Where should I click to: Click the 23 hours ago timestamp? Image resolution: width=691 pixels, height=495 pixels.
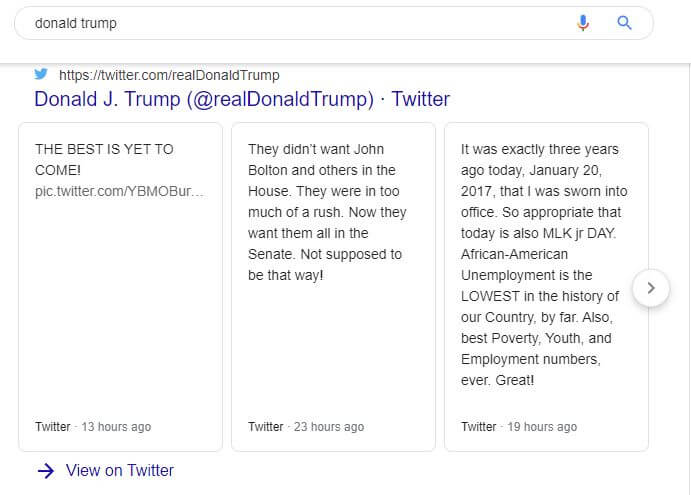pyautogui.click(x=329, y=427)
